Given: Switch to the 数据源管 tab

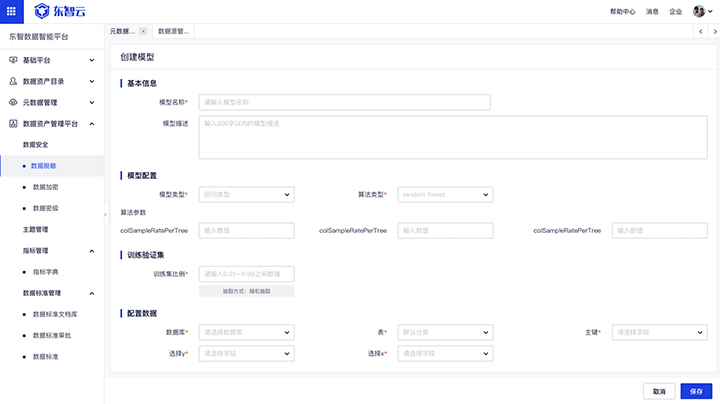Looking at the screenshot, I should click(174, 31).
